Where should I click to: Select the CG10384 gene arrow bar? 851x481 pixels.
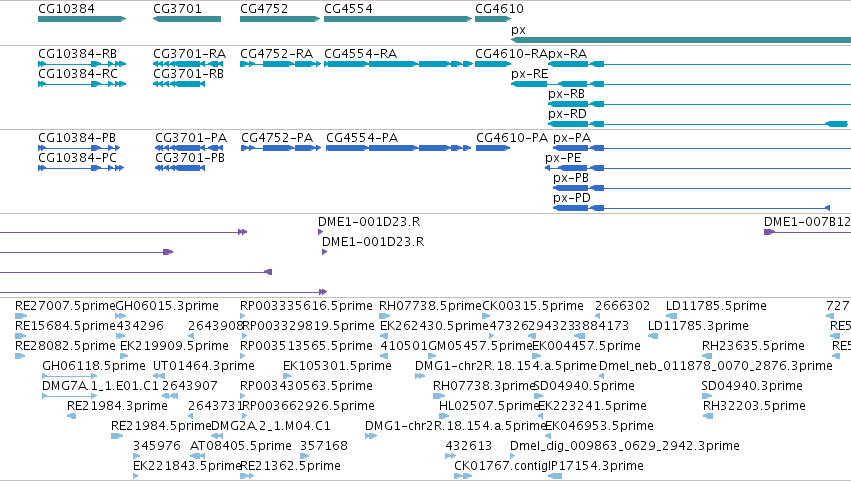point(82,19)
